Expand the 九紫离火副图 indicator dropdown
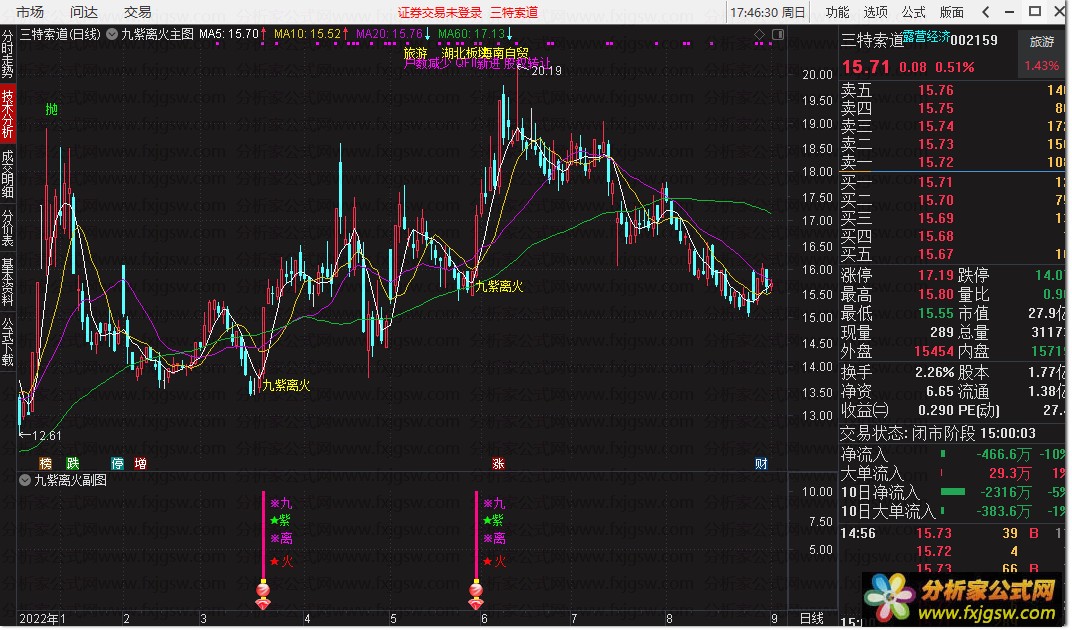This screenshot has height=630, width=1072. click(25, 480)
